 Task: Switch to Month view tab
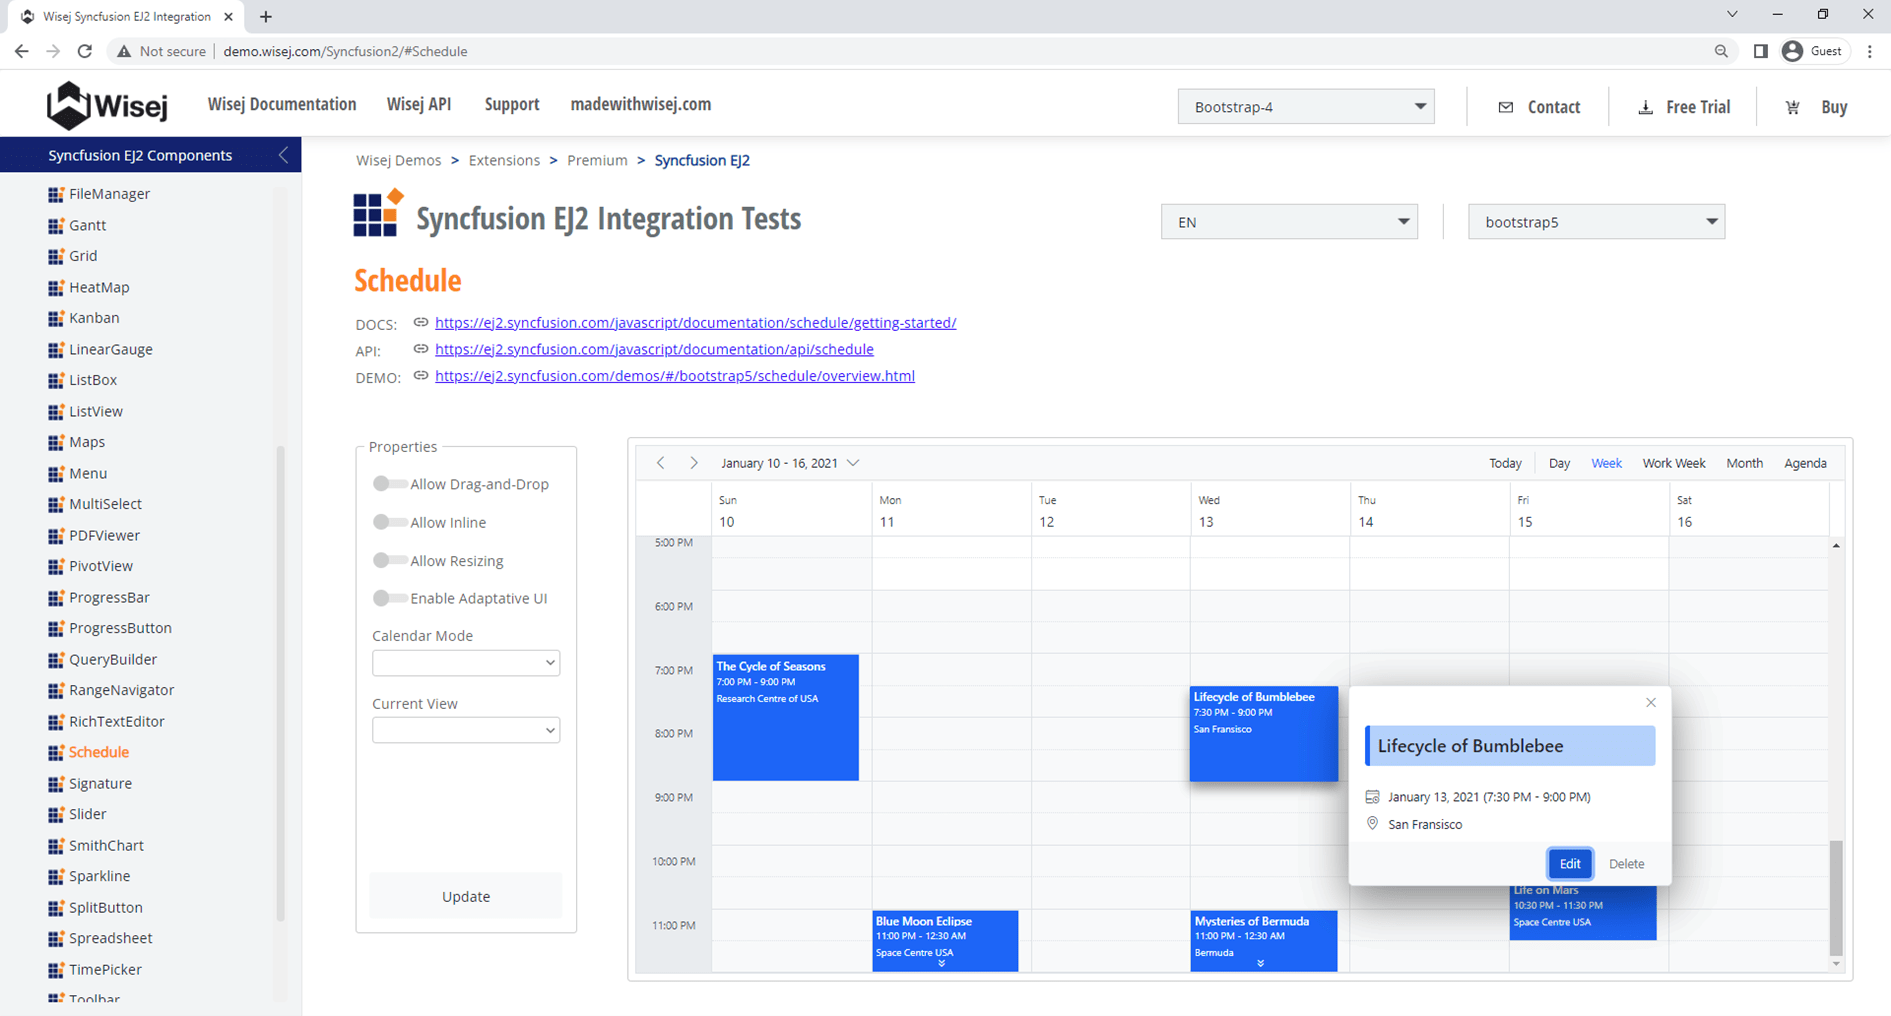click(x=1744, y=463)
